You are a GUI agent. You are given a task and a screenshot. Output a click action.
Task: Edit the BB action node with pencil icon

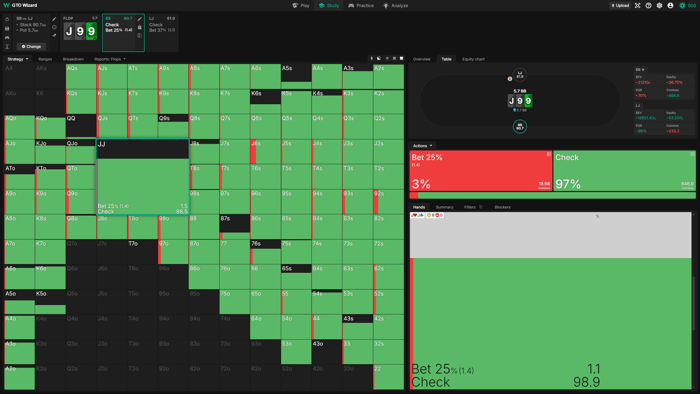(x=140, y=19)
